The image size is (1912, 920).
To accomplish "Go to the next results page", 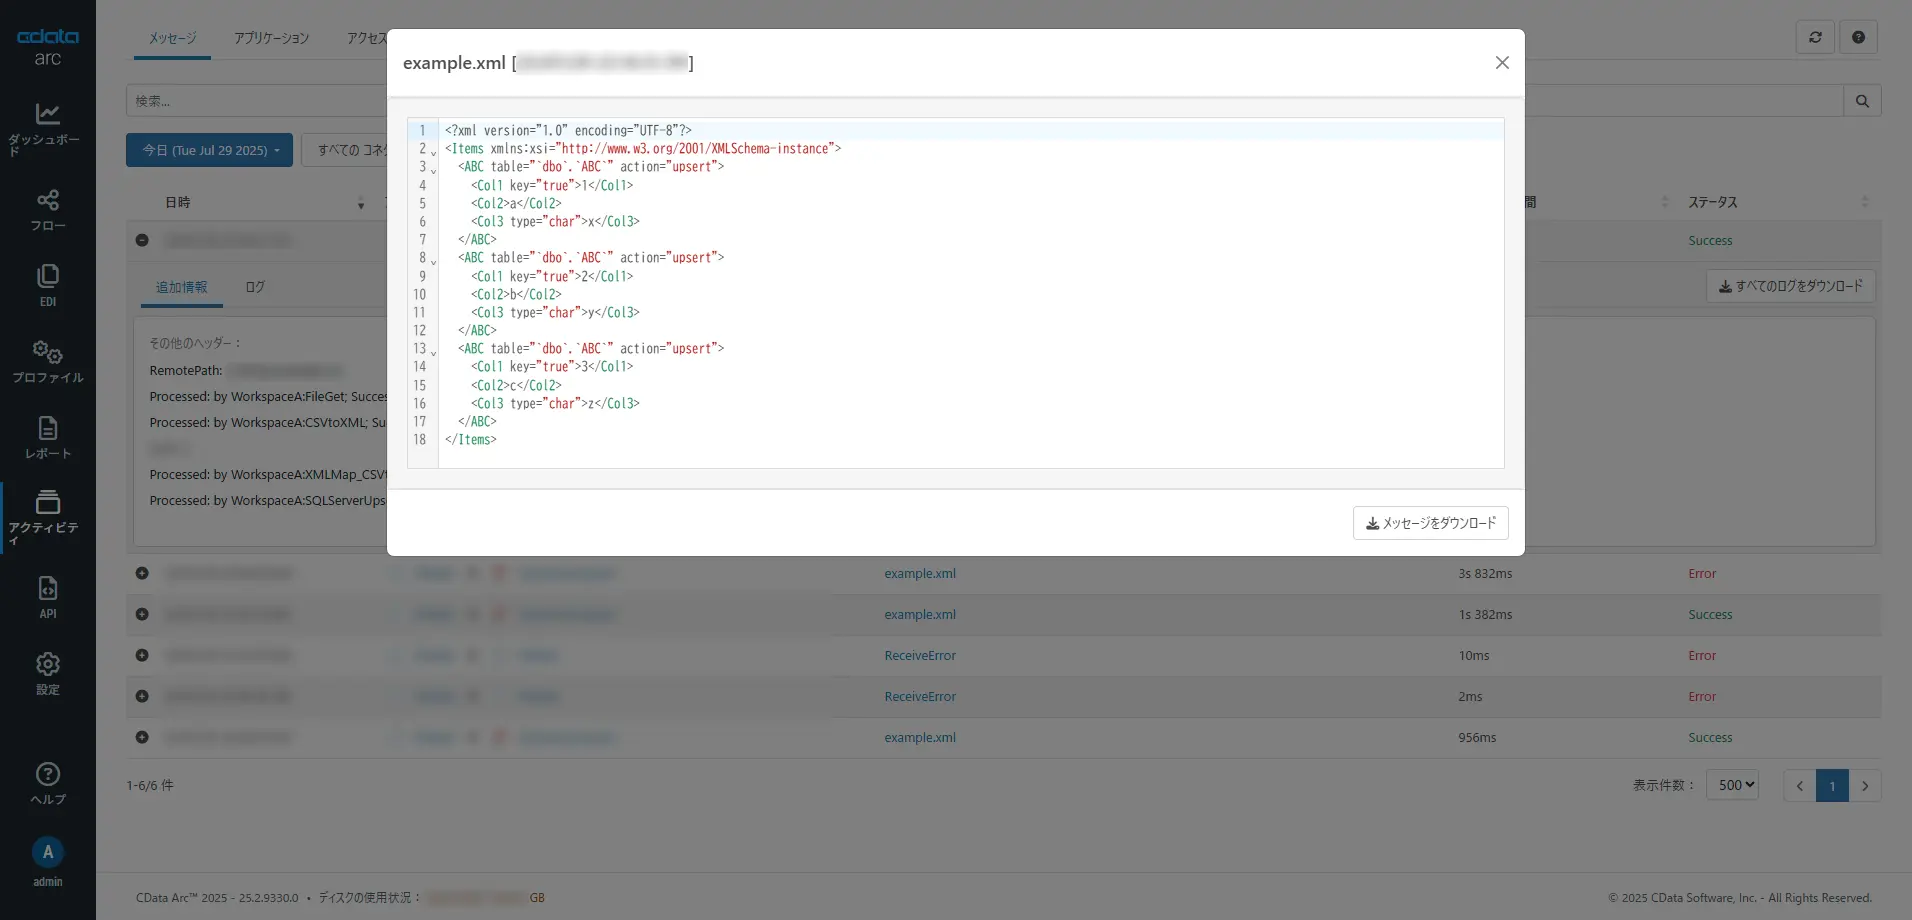I will click(x=1864, y=785).
